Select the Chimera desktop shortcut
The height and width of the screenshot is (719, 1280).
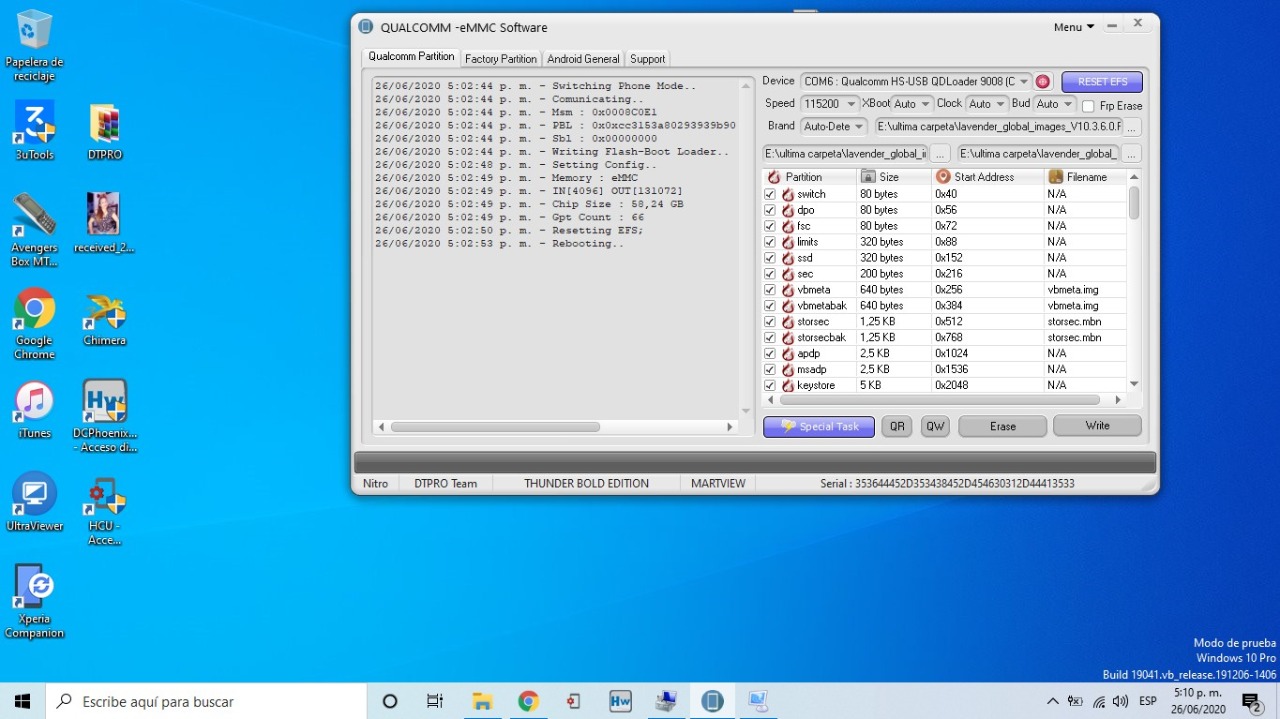click(x=104, y=318)
